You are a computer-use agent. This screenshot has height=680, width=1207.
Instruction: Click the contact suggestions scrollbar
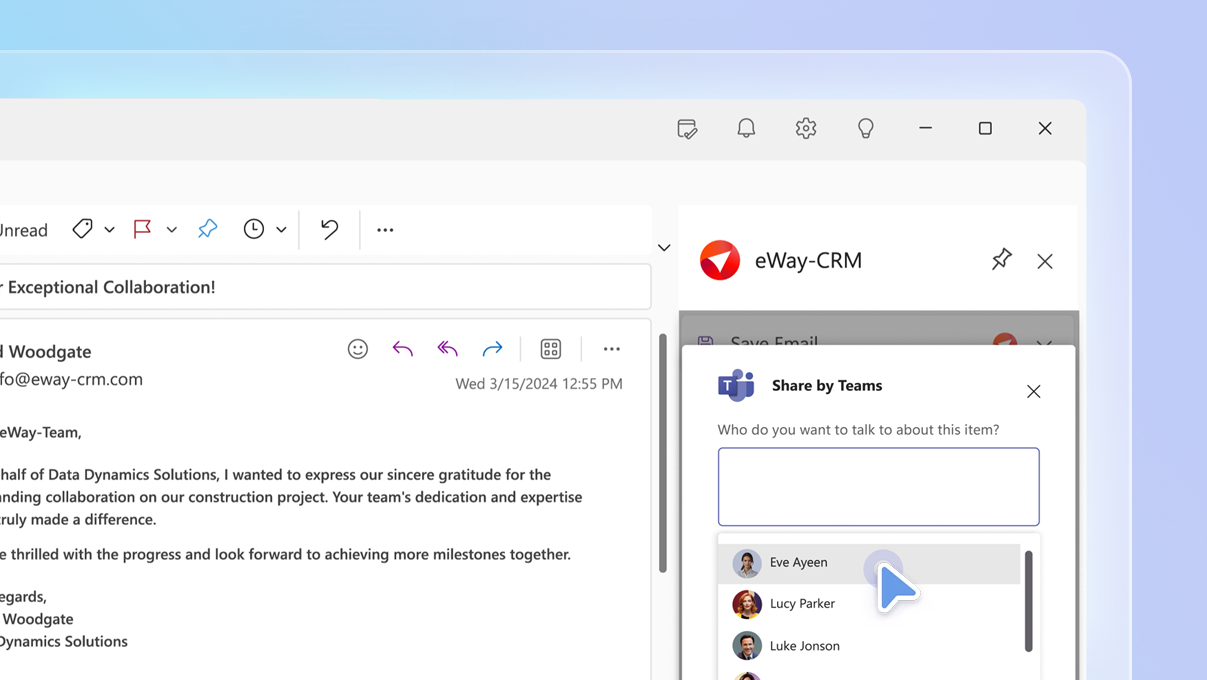tap(1028, 601)
